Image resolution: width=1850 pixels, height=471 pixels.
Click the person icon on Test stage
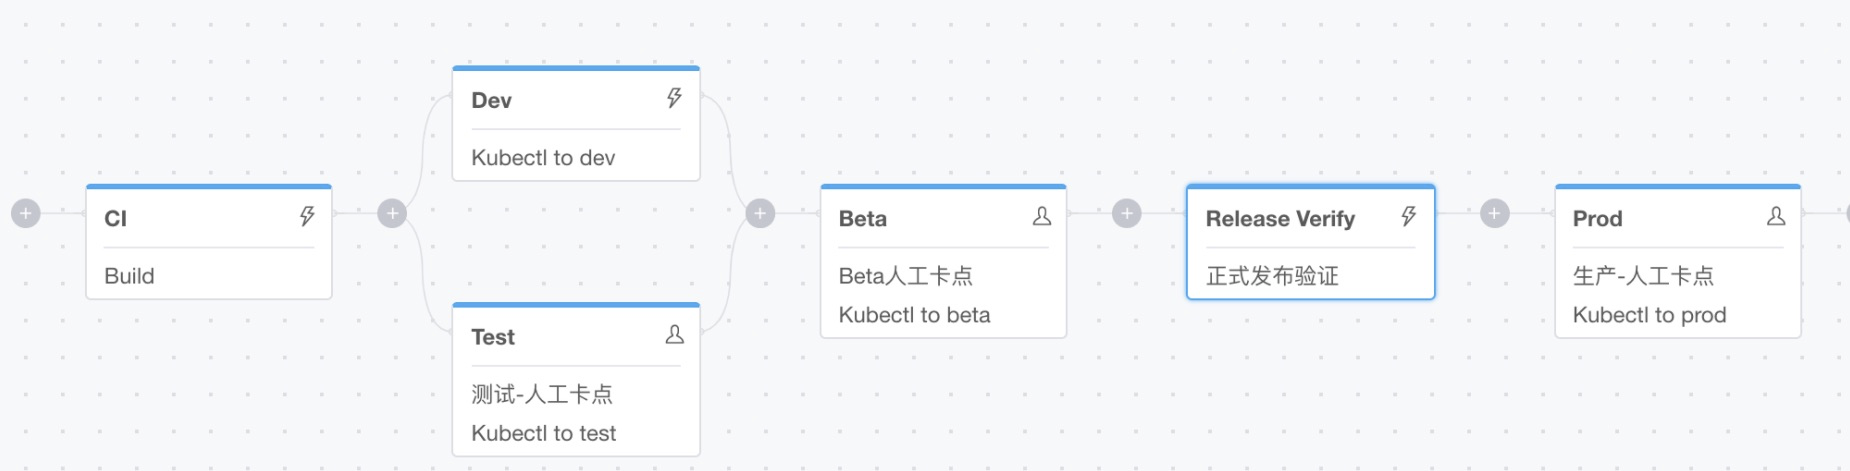(675, 335)
